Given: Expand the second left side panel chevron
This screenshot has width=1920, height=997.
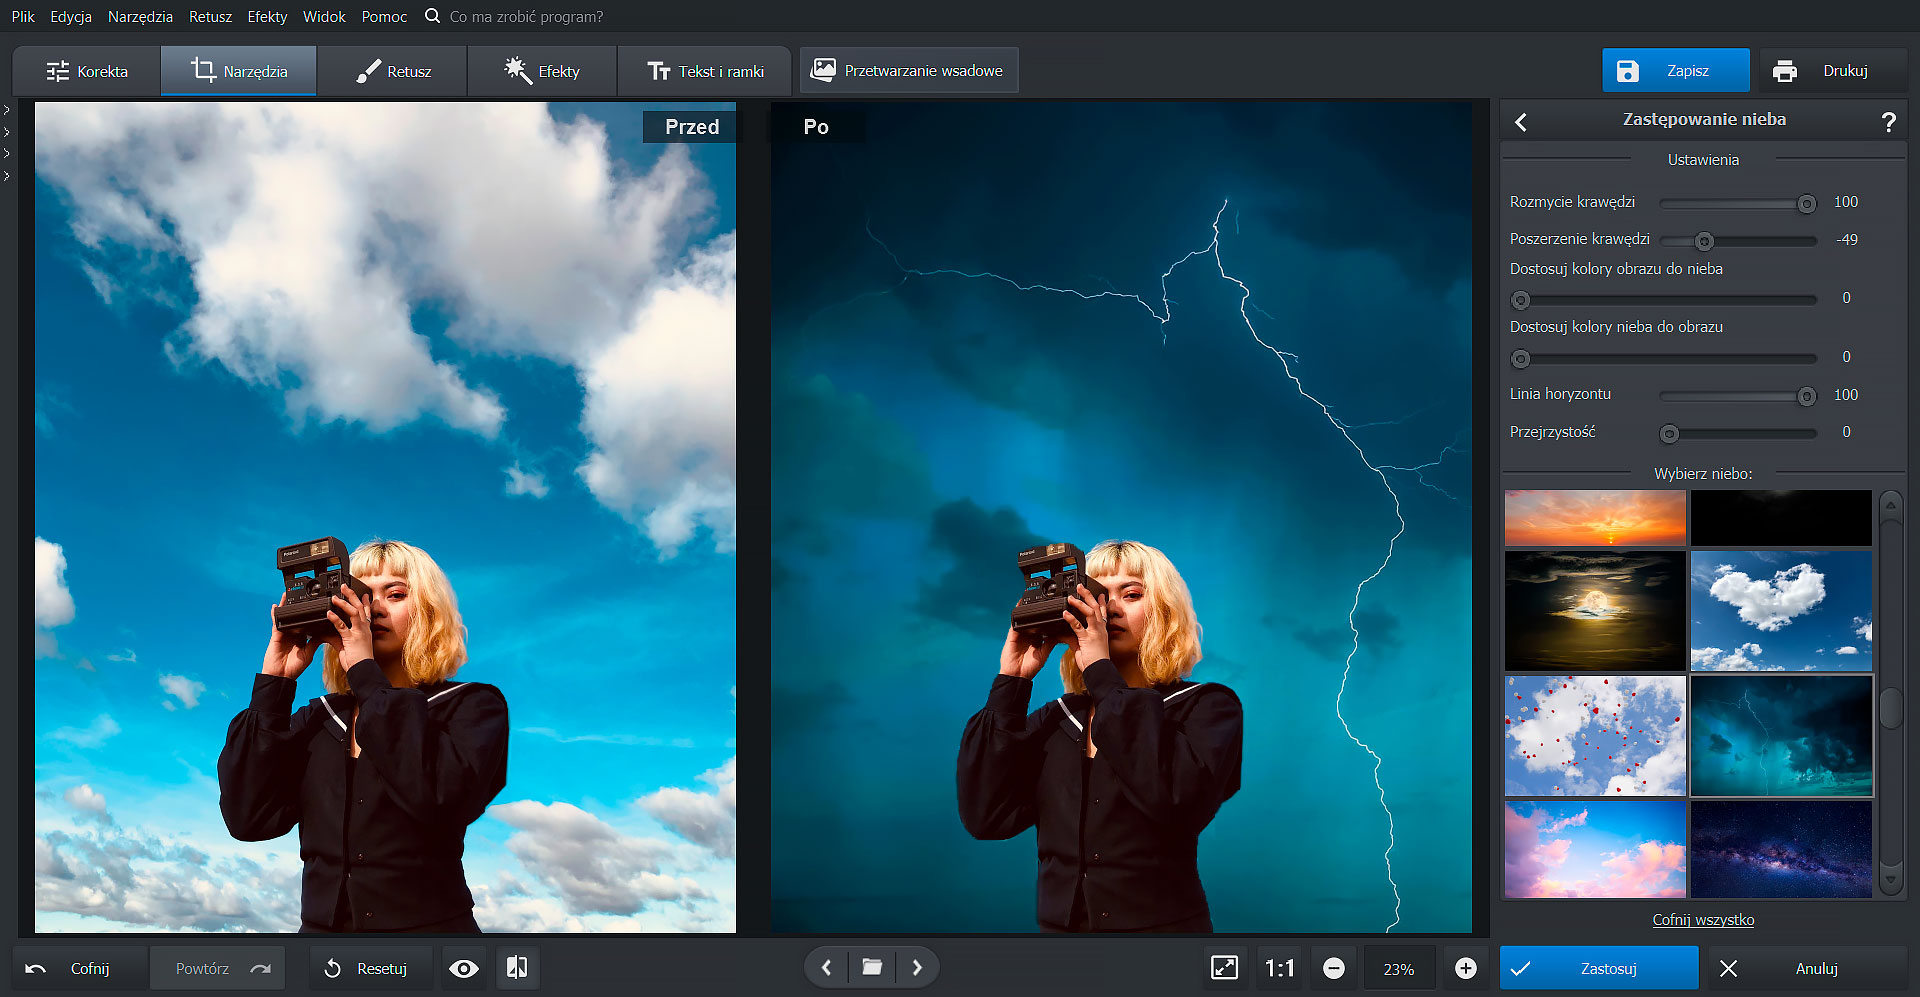Looking at the screenshot, I should pos(7,131).
